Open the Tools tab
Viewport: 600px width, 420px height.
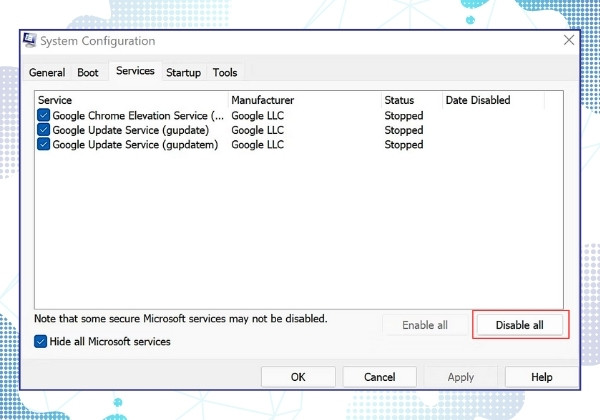pos(225,72)
